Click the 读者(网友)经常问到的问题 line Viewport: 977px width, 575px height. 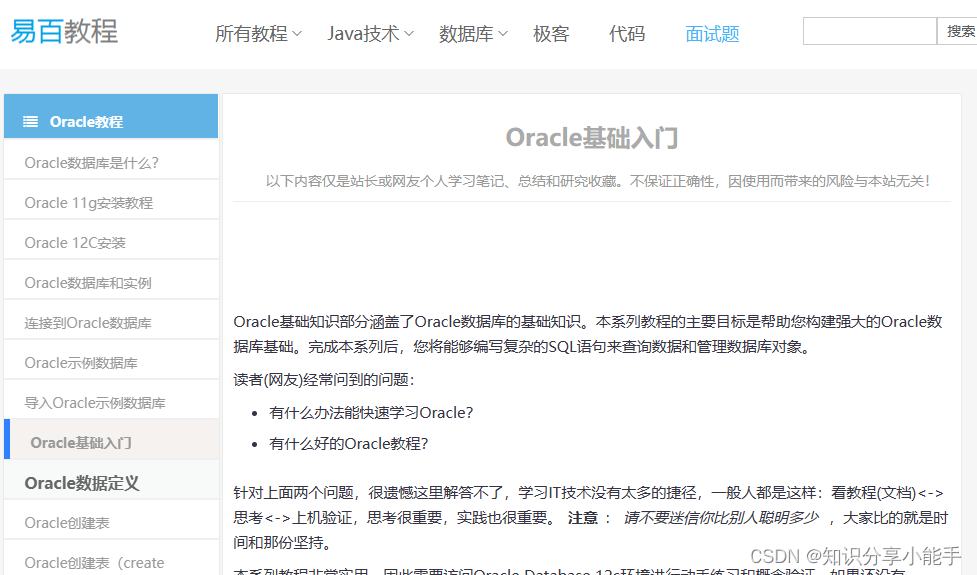[x=323, y=379]
